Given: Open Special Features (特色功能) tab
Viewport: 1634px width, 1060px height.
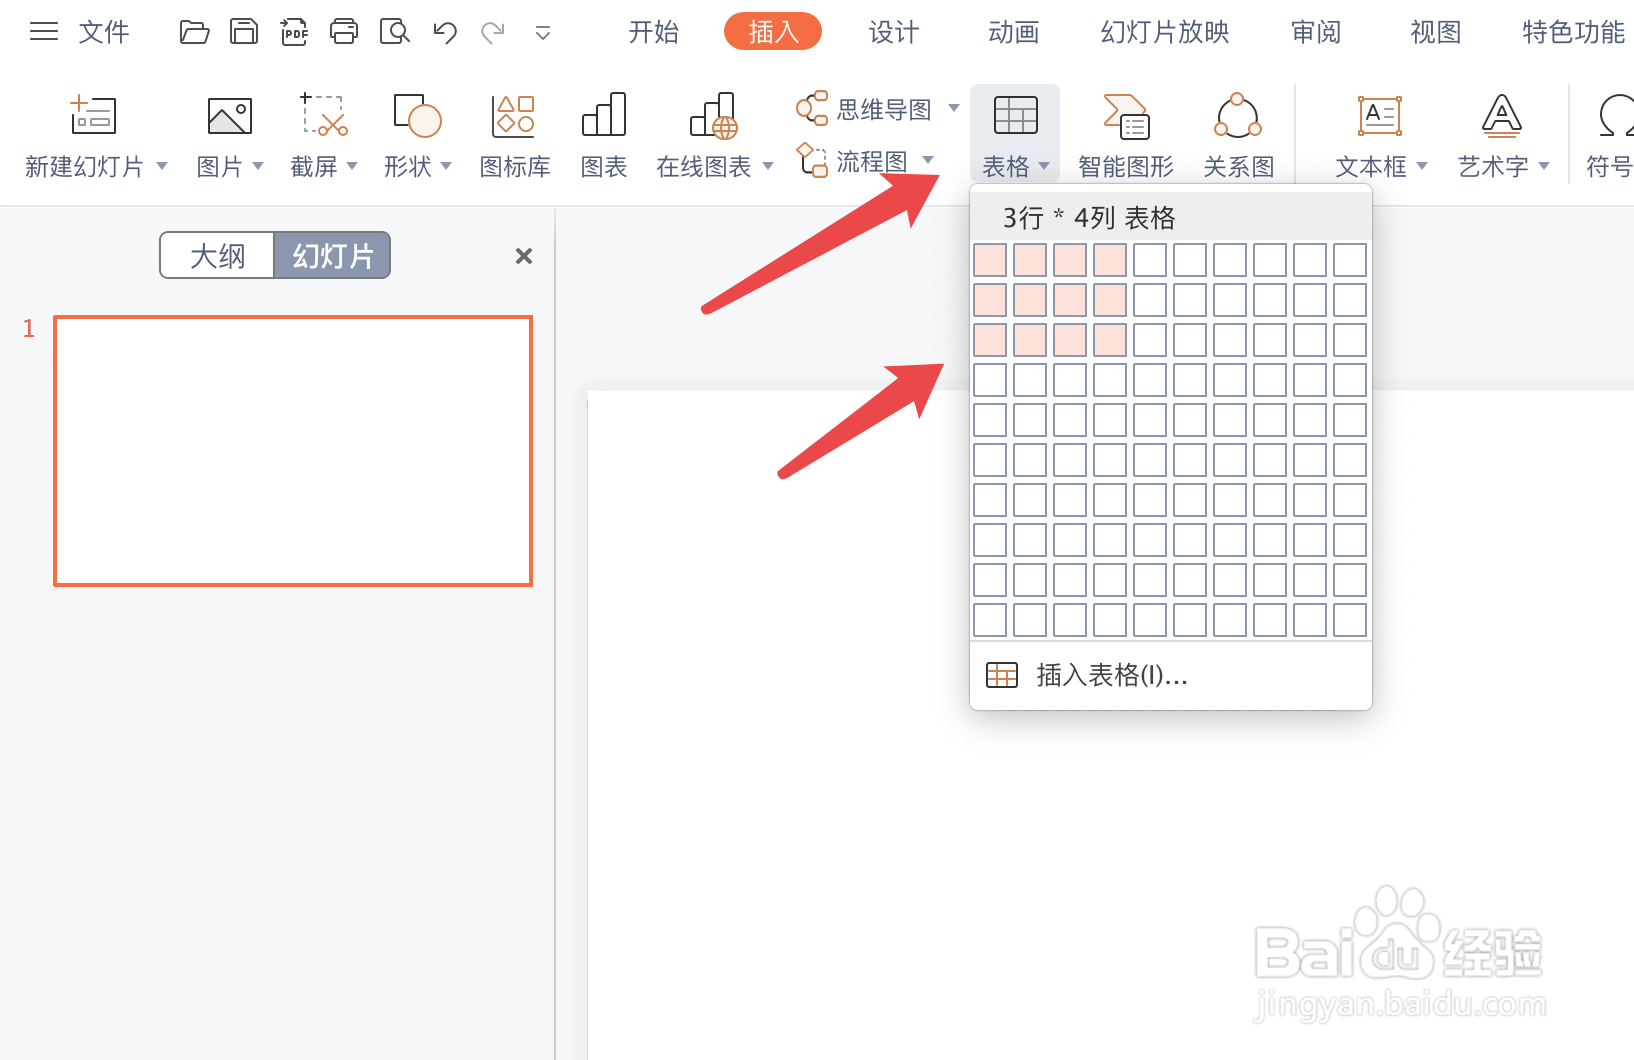Looking at the screenshot, I should click(x=1574, y=32).
